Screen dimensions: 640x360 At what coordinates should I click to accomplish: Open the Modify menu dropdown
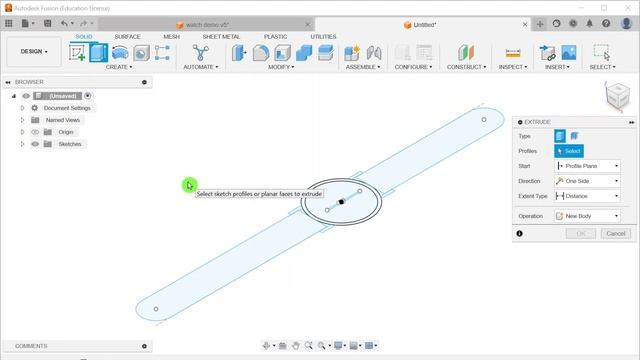tap(281, 67)
